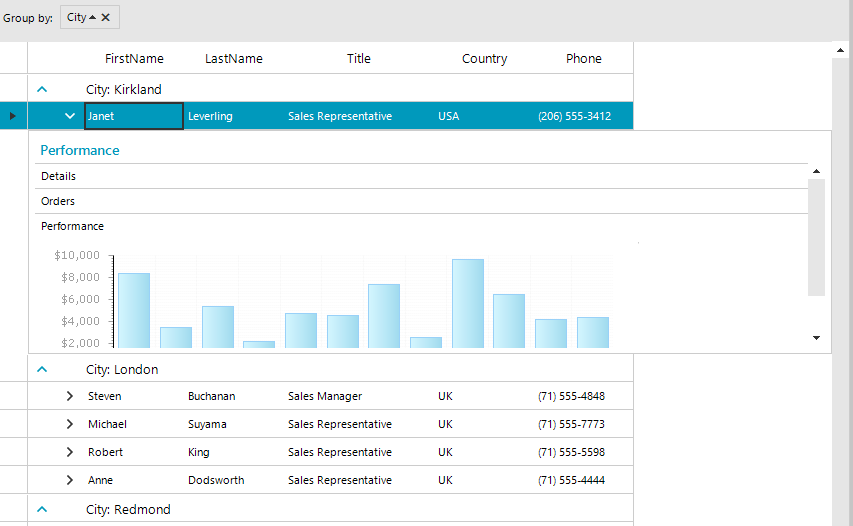Click the detail panel scroll up arrow
Image resolution: width=853 pixels, height=526 pixels.
click(x=817, y=171)
